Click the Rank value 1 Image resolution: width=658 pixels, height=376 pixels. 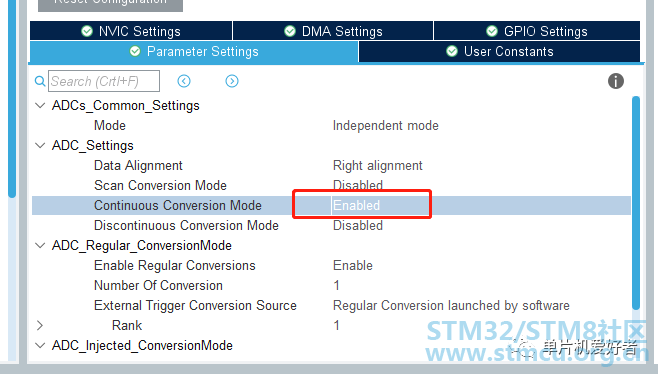tap(337, 325)
